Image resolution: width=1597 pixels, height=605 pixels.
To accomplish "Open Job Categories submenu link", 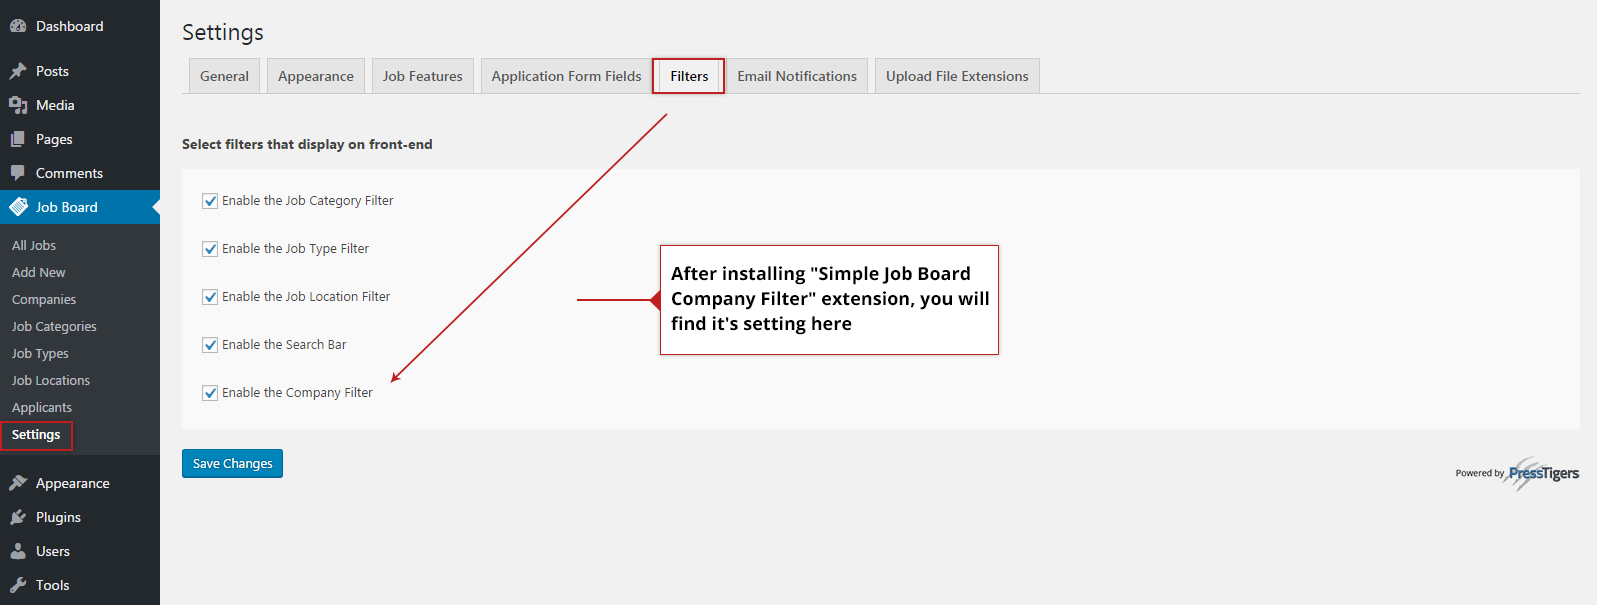I will click(x=54, y=326).
